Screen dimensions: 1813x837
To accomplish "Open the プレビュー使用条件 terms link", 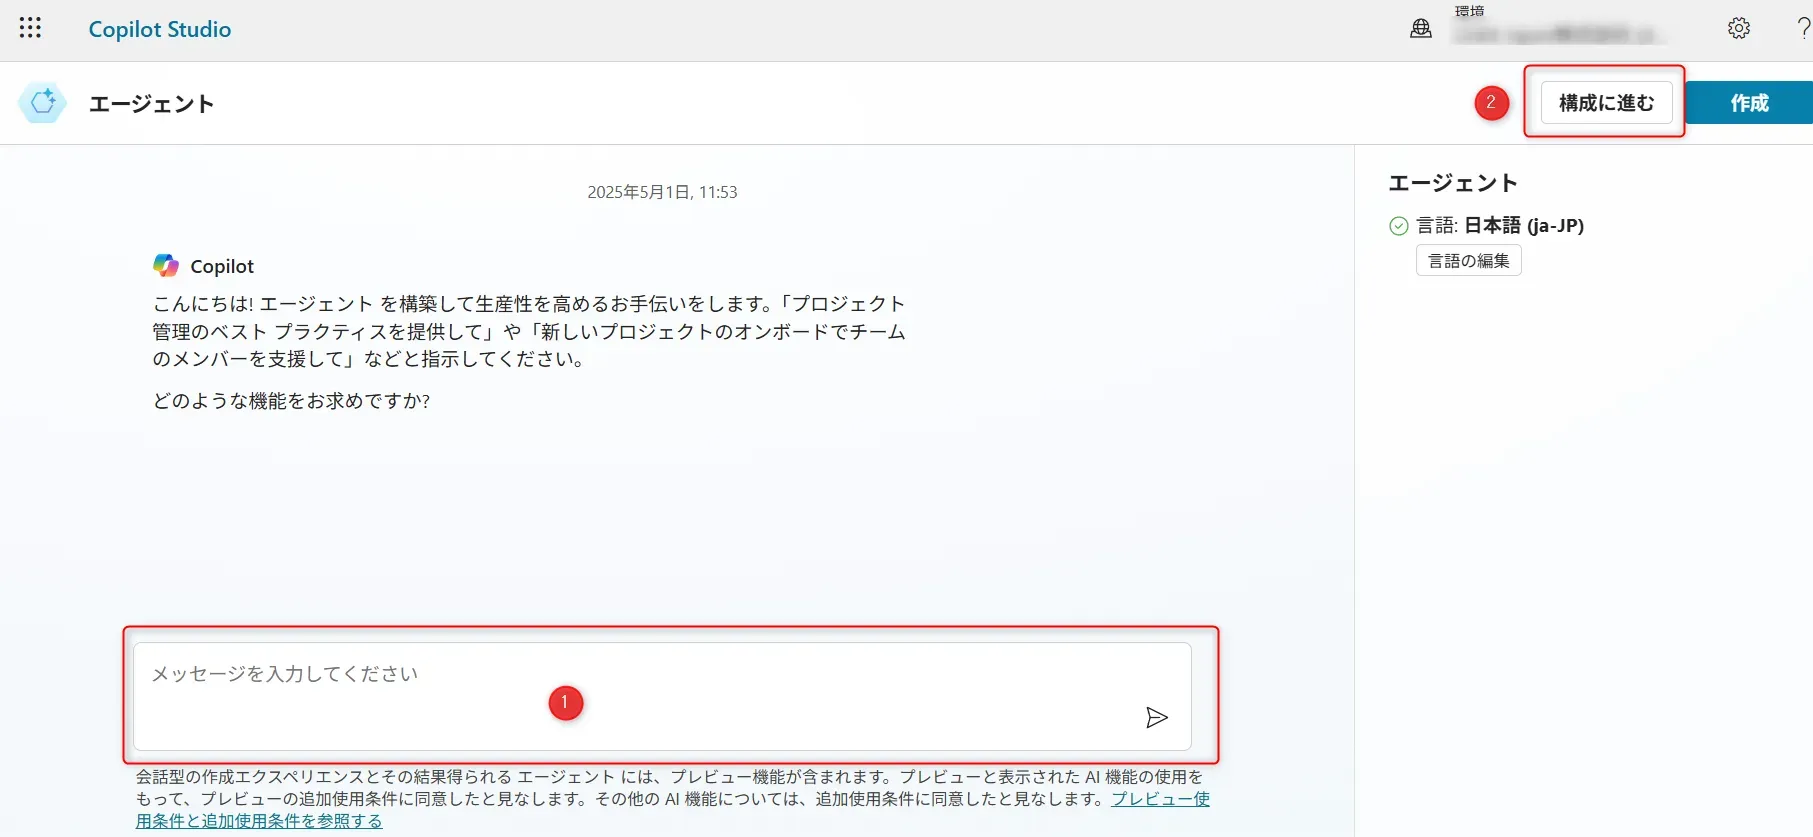I will (1160, 799).
